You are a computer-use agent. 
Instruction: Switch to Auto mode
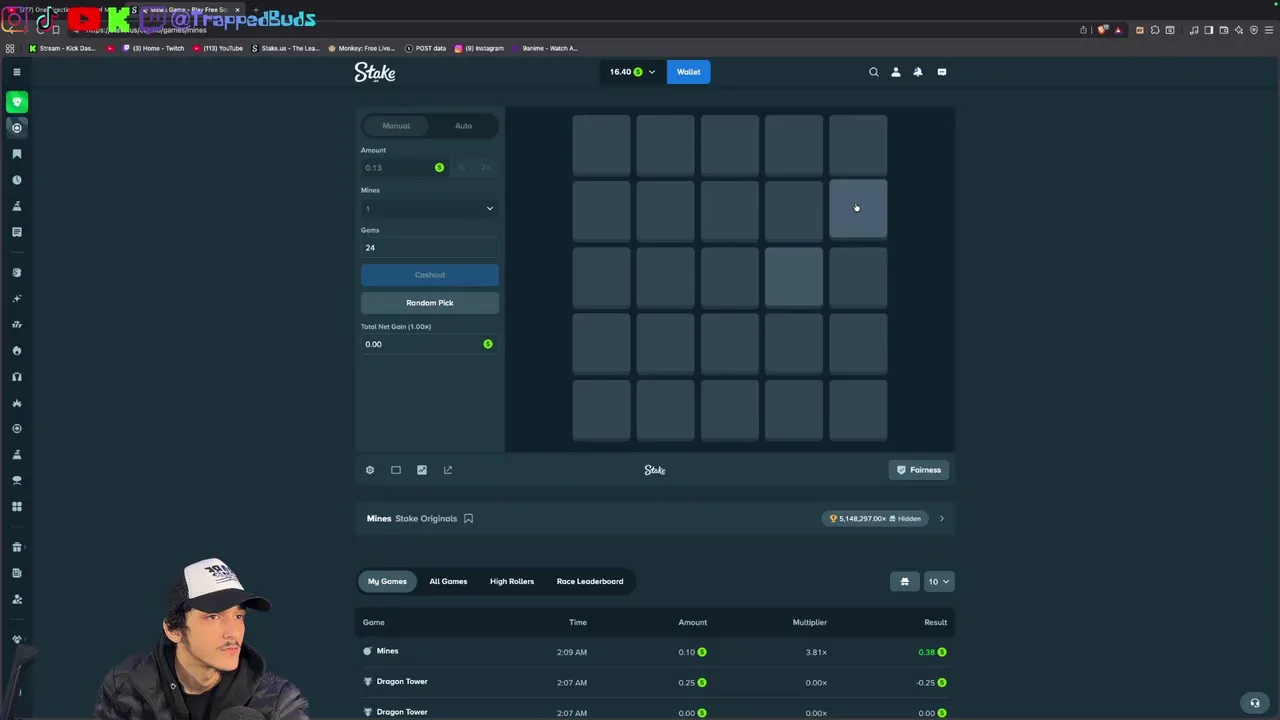click(464, 126)
